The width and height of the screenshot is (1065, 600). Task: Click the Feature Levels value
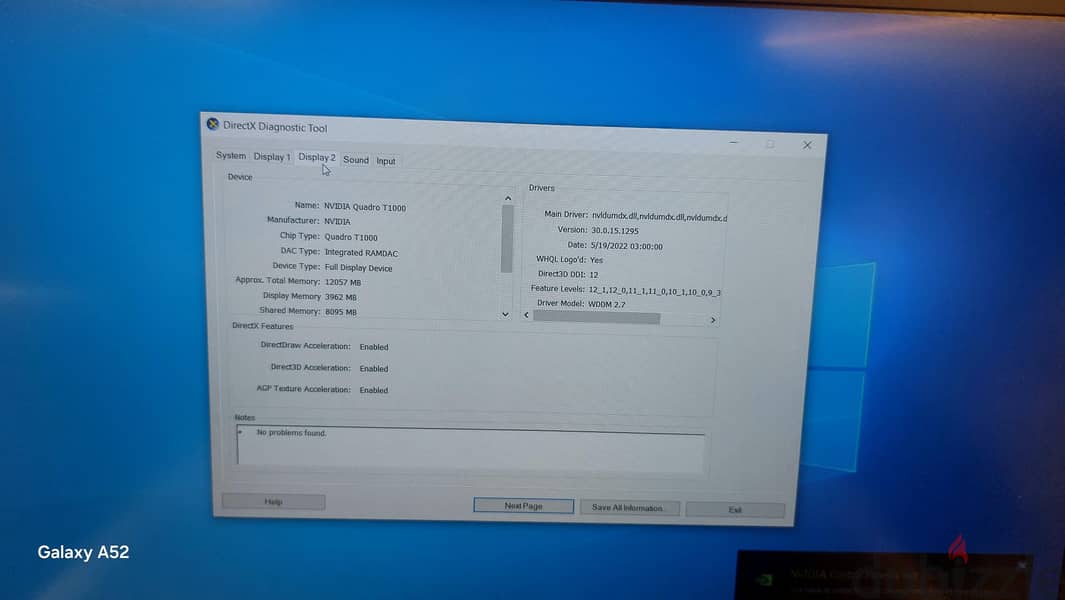point(654,291)
